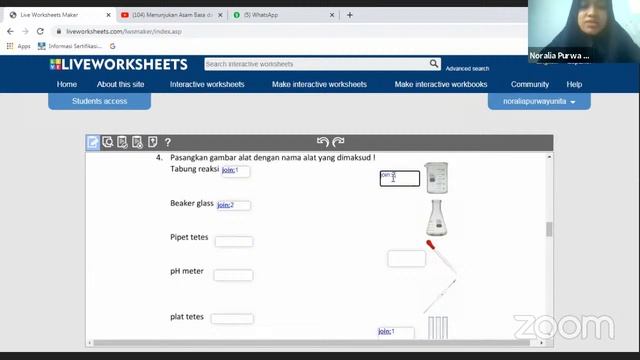The image size is (640, 360).
Task: Click the beaker glass image
Action: [x=436, y=178]
